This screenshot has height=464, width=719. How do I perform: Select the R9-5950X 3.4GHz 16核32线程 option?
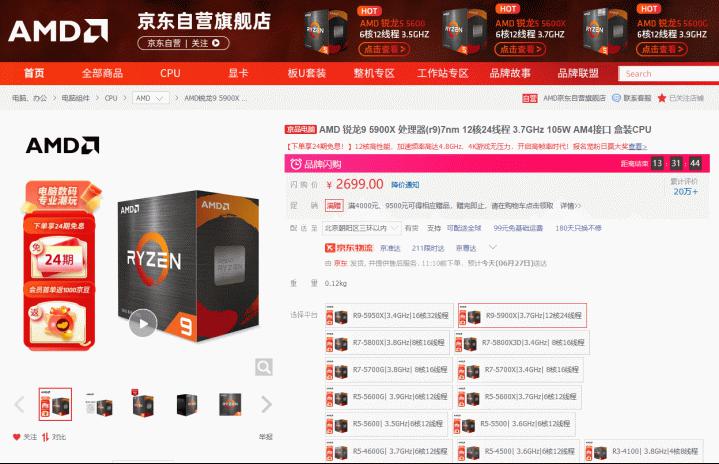point(389,315)
